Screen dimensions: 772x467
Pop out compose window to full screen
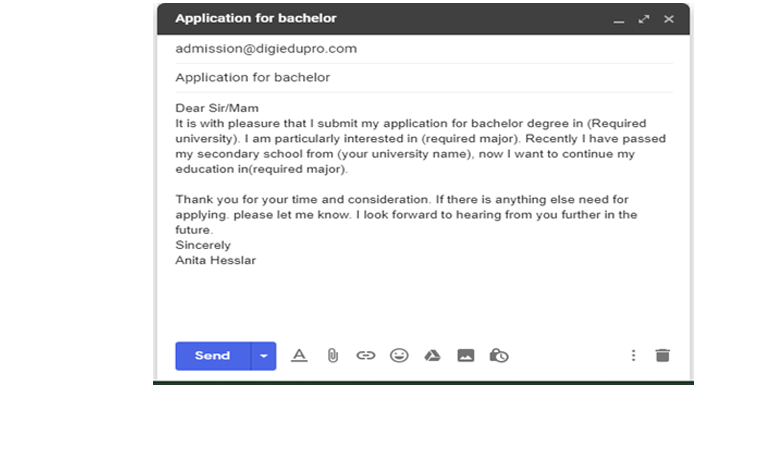tap(644, 19)
